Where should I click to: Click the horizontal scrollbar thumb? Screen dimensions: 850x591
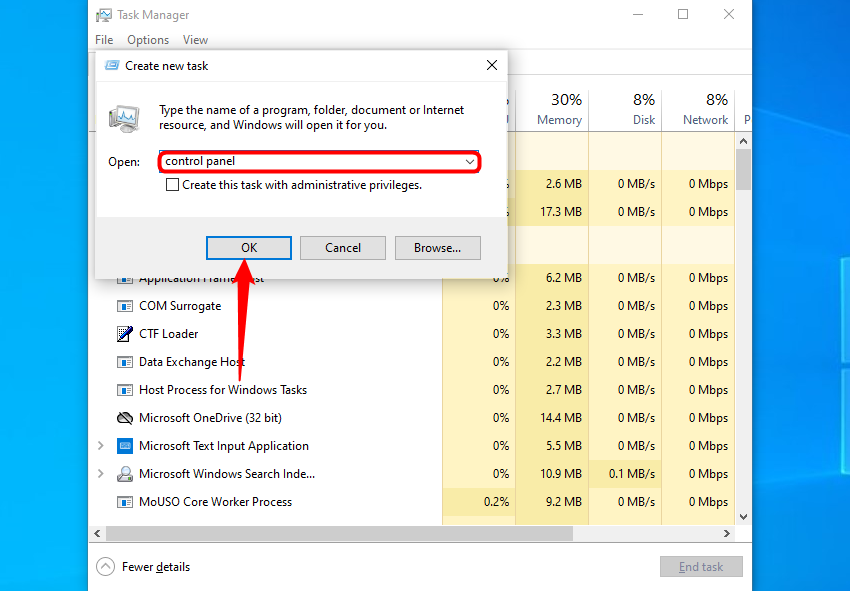point(339,534)
